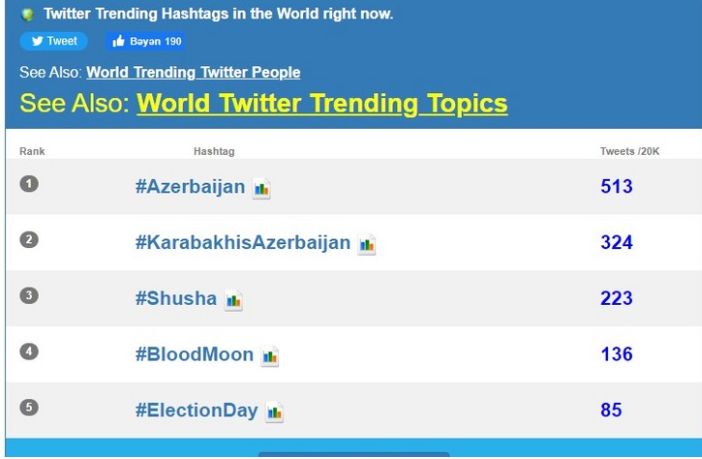This screenshot has width=702, height=459.
Task: Click the green globe icon in header
Action: pos(27,15)
